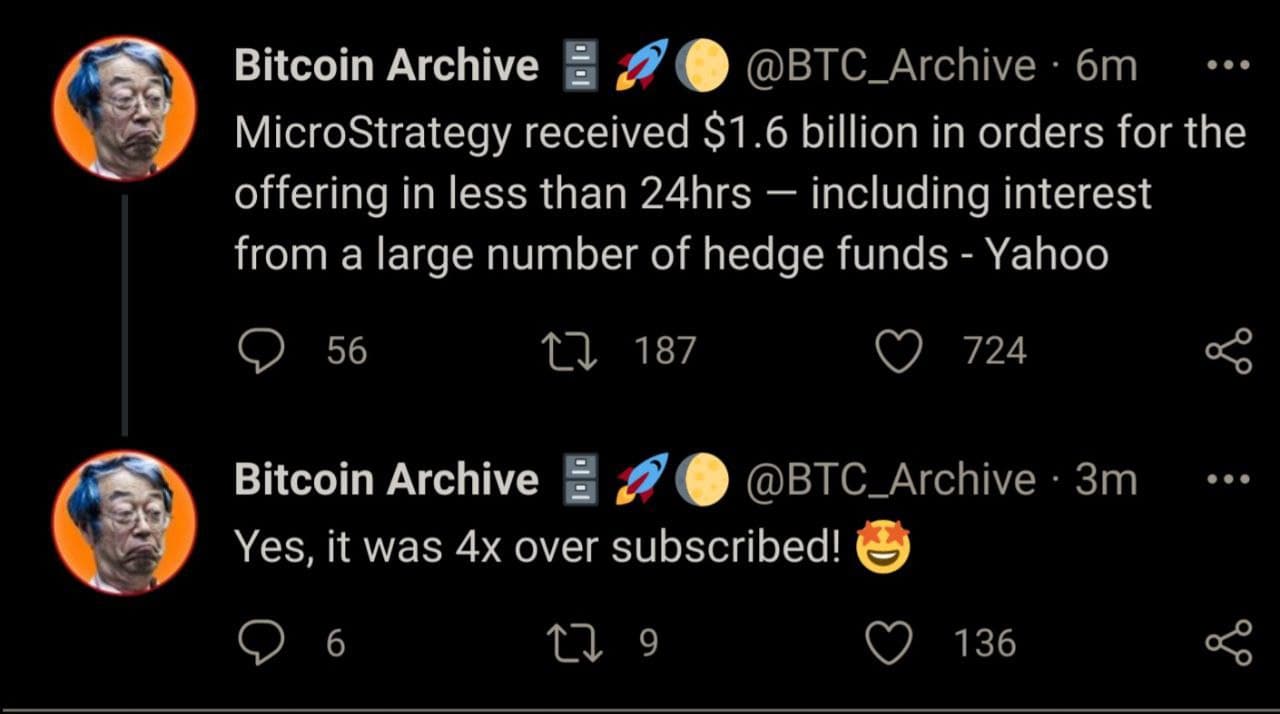This screenshot has width=1280, height=714.
Task: Like the '4x over subscribed' tweet
Action: [x=888, y=643]
